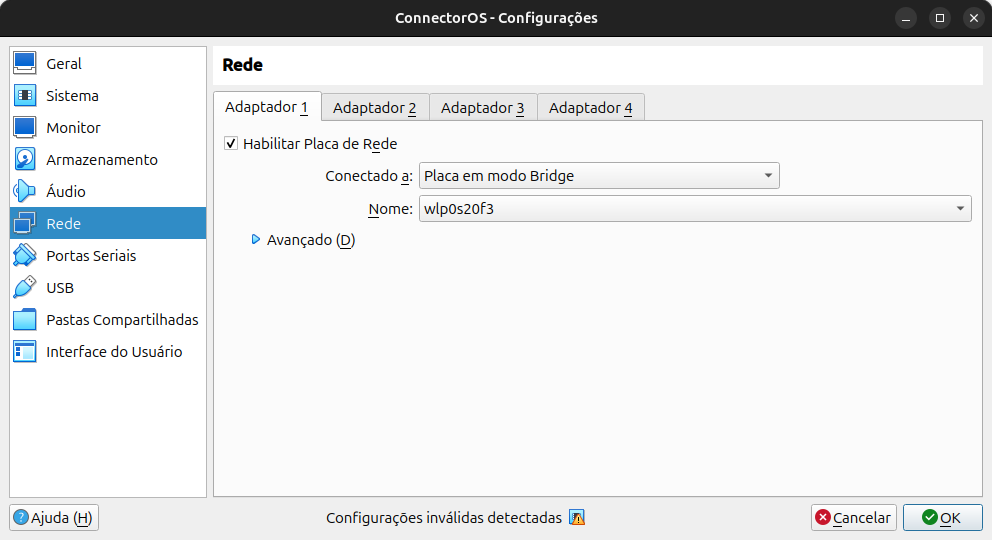This screenshot has width=992, height=540.
Task: Open the Áudio speaker icon
Action: point(25,192)
